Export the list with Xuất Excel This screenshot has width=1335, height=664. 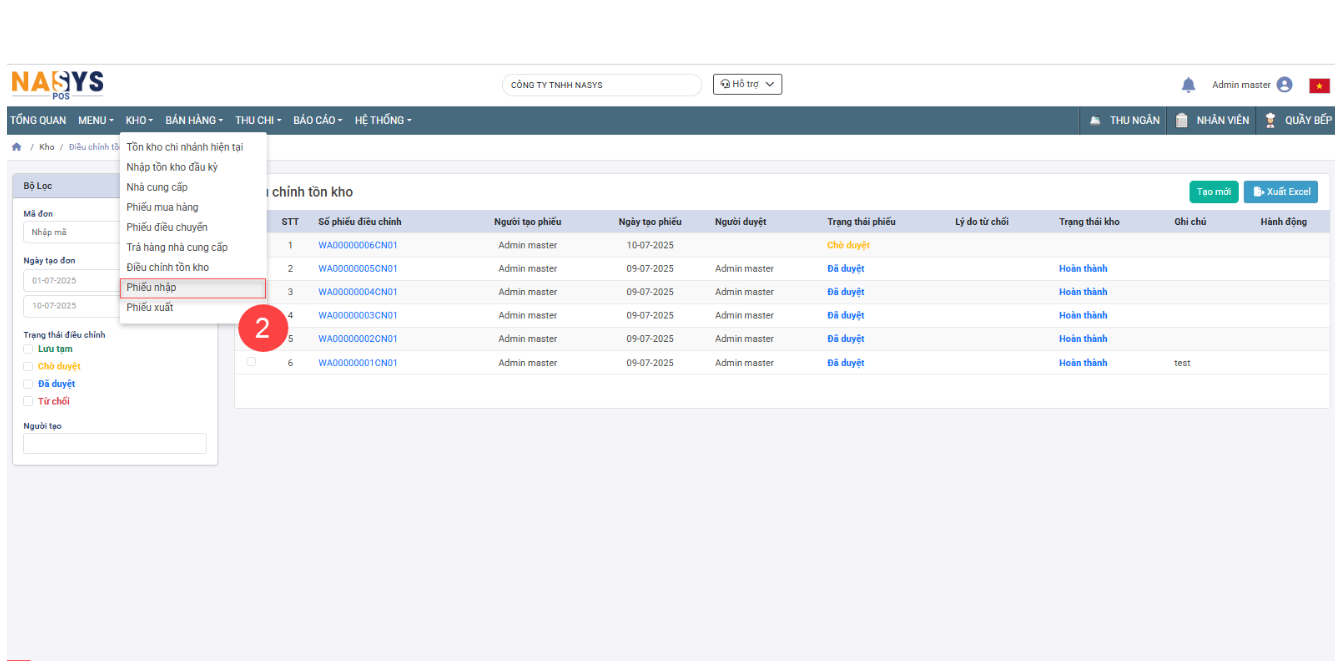tap(1280, 192)
